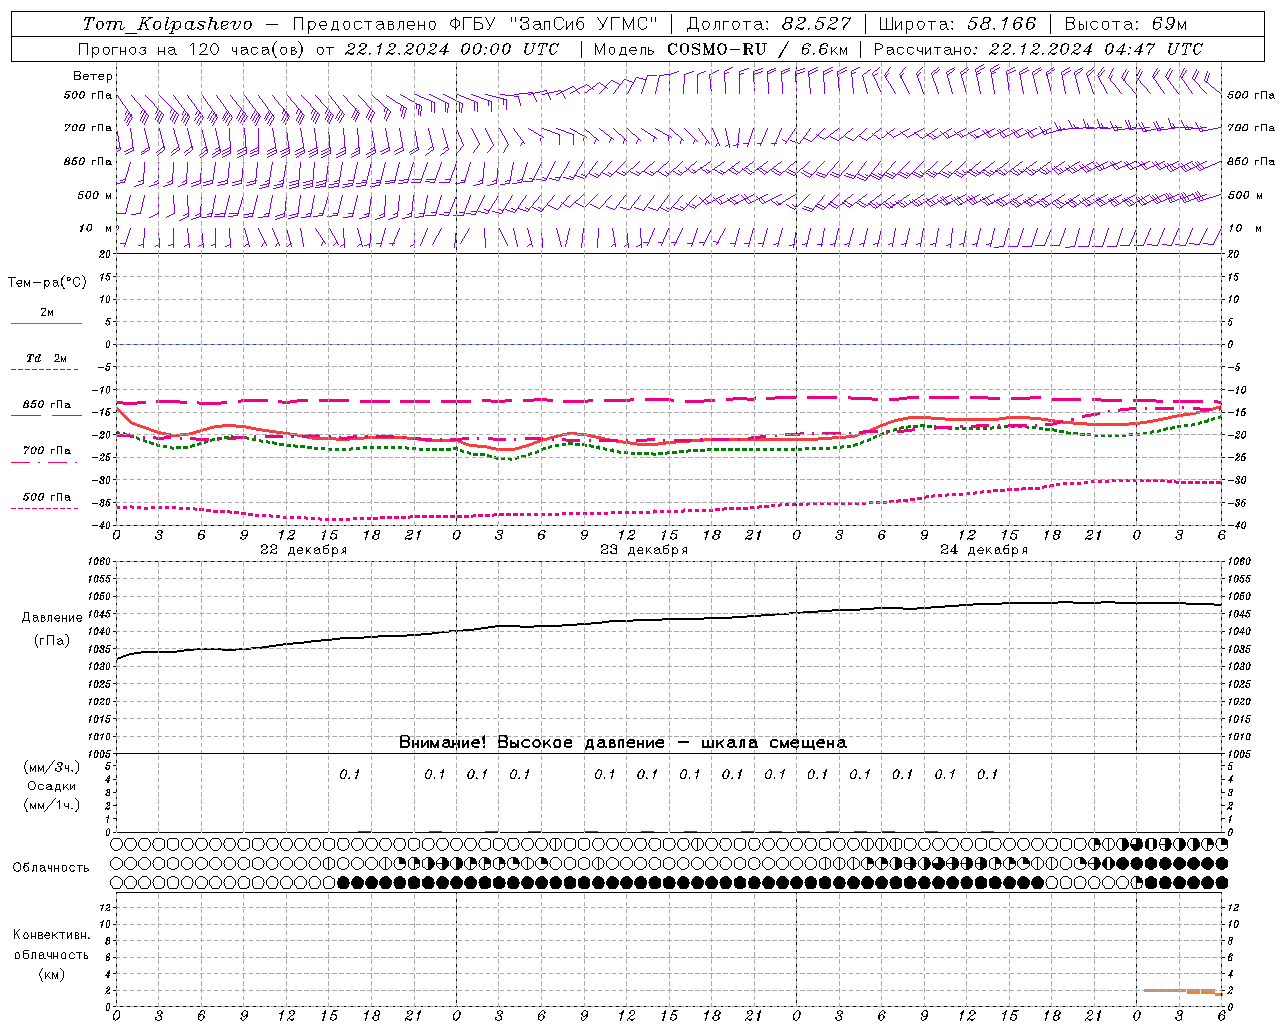Click the computed time Рассчитано: 22.12.2024 04:47 UTC
This screenshot has height=1024, width=1280.
(x=1038, y=49)
